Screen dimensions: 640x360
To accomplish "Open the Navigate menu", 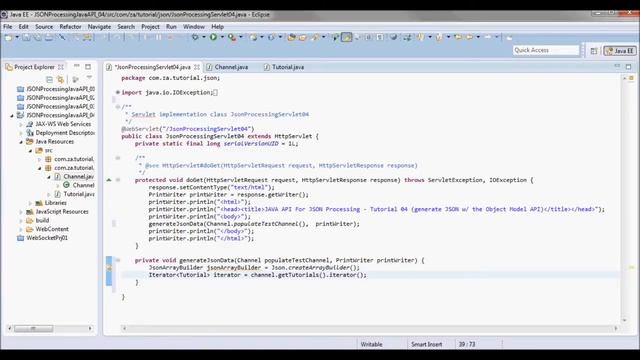I will tap(99, 27).
